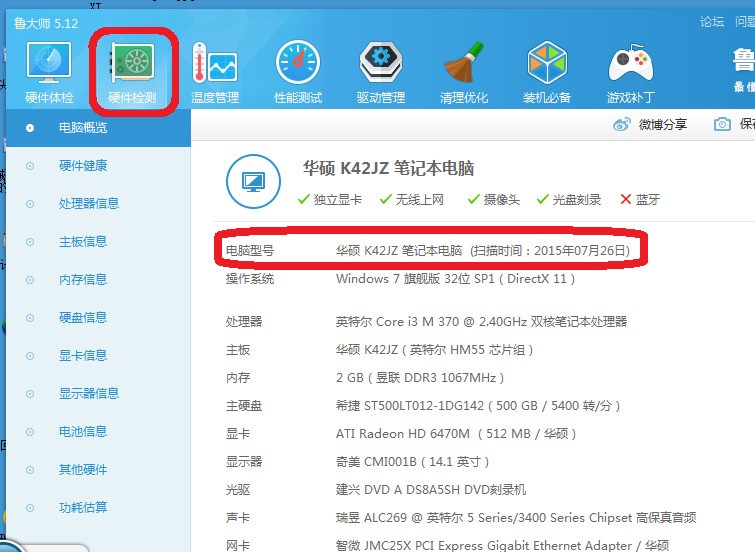
Task: Launch 性能测试 performance test icon
Action: 298,72
